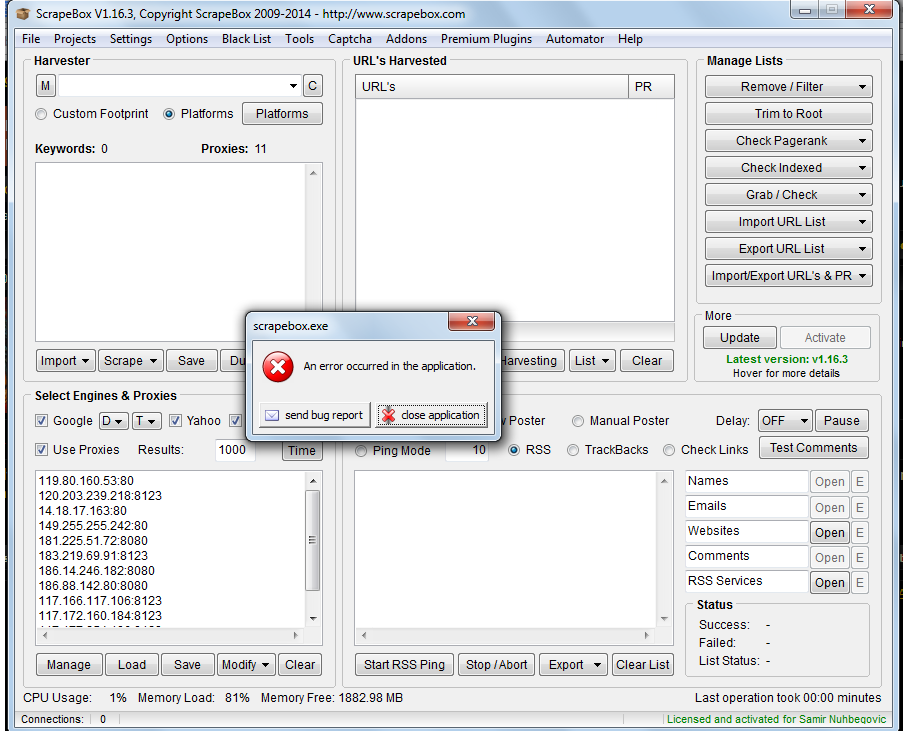The height and width of the screenshot is (731, 905).
Task: Click the Results input field showing 1000
Action: tap(235, 449)
